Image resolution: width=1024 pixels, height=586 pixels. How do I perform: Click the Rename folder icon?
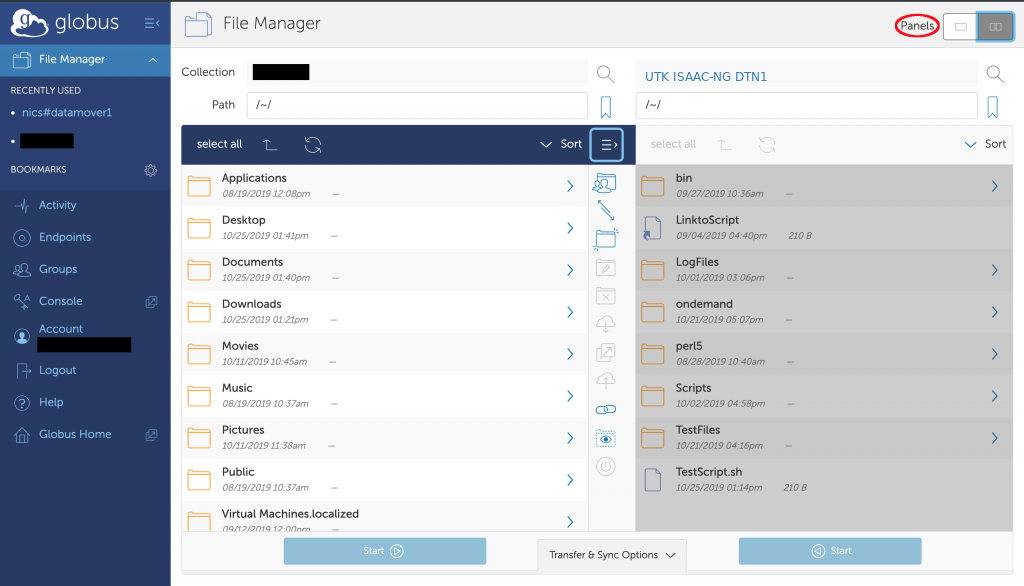tap(605, 267)
